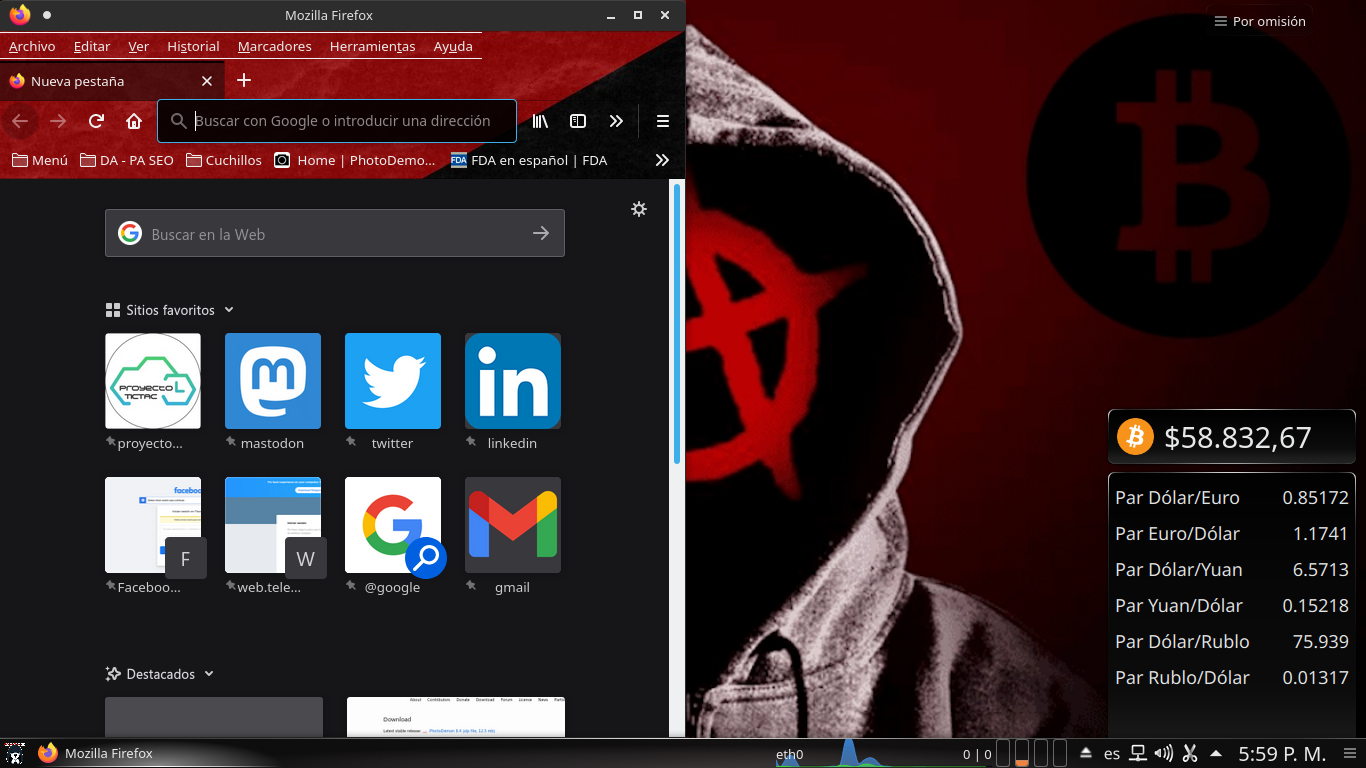The image size is (1366, 768).
Task: Go to the Firefox Home icon
Action: pyautogui.click(x=134, y=121)
